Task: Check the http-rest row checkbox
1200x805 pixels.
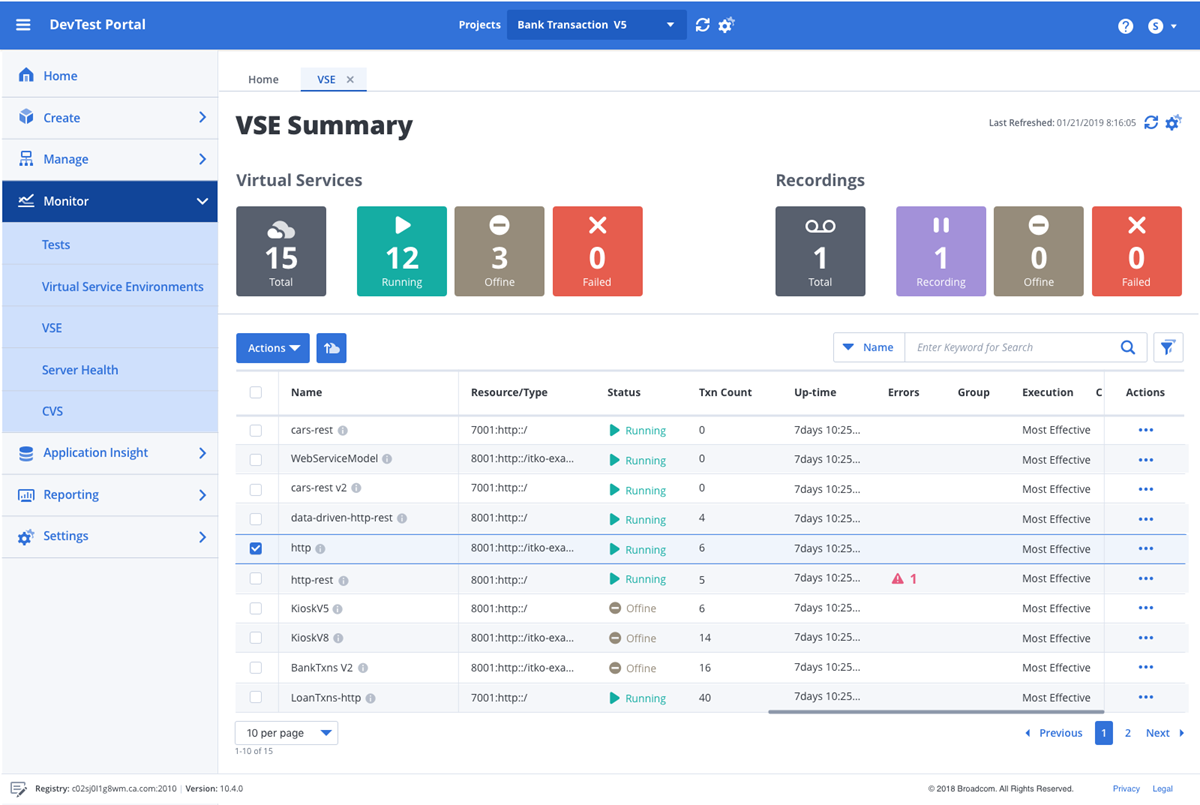Action: [256, 579]
